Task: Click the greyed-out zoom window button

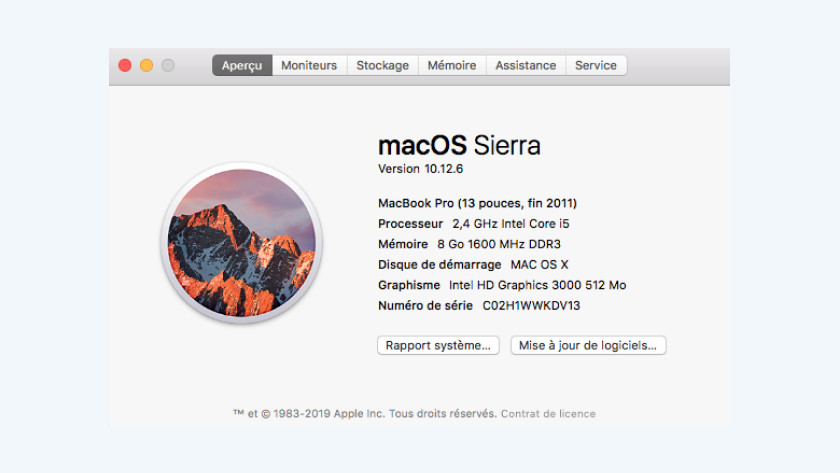Action: point(168,65)
